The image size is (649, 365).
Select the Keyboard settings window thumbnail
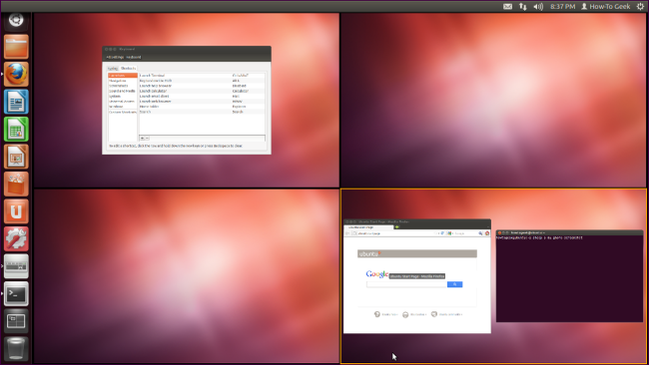click(187, 100)
